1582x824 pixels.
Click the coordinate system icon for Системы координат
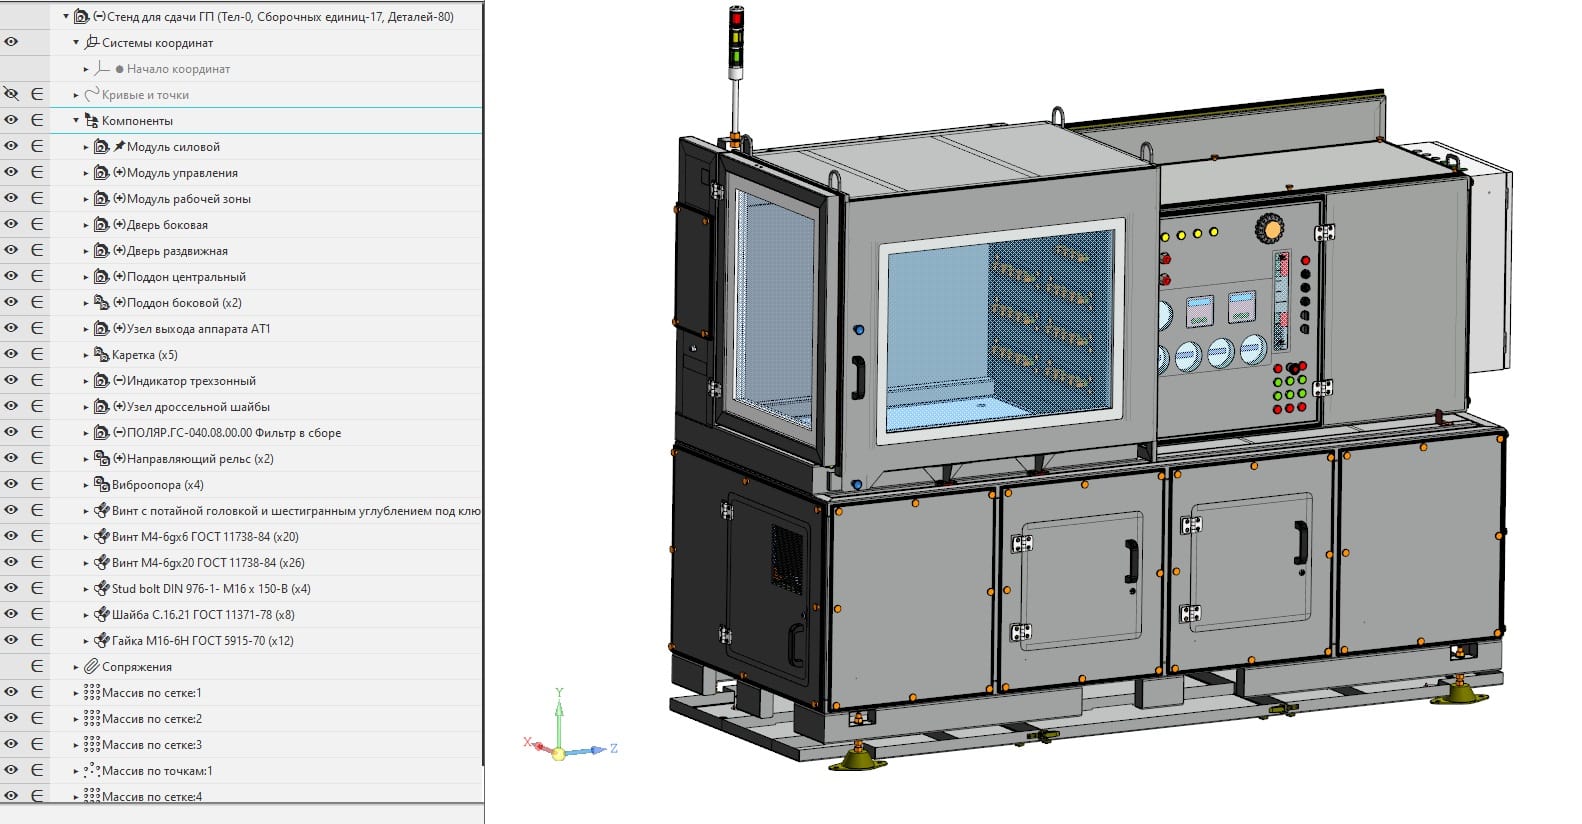92,43
